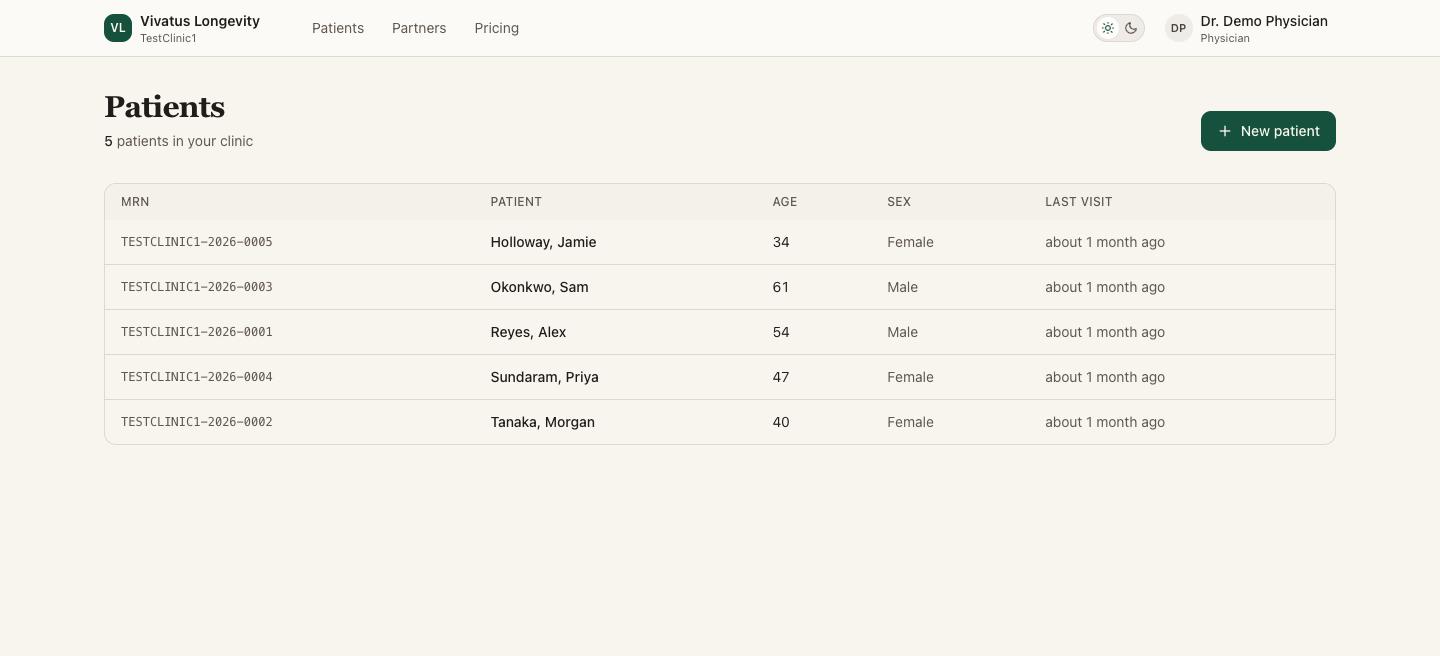Click age 61 in Okonkwo row
The image size is (1440, 656).
pyautogui.click(x=781, y=287)
